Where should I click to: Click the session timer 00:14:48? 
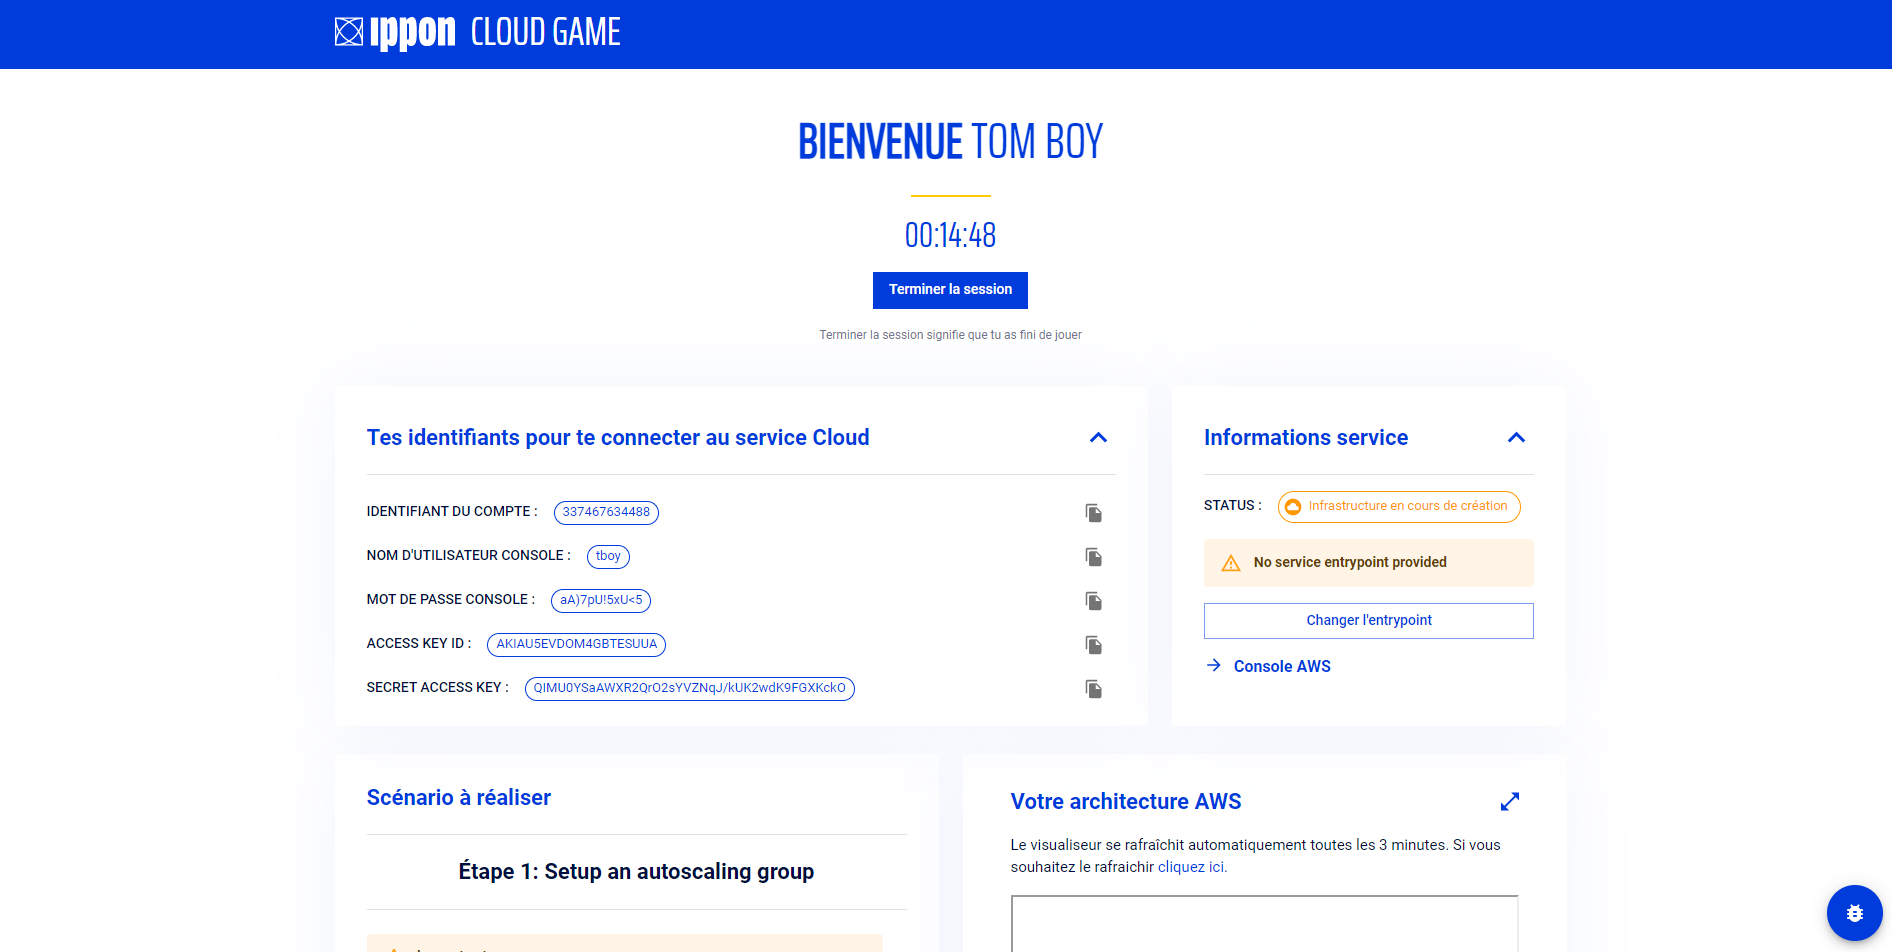[950, 235]
